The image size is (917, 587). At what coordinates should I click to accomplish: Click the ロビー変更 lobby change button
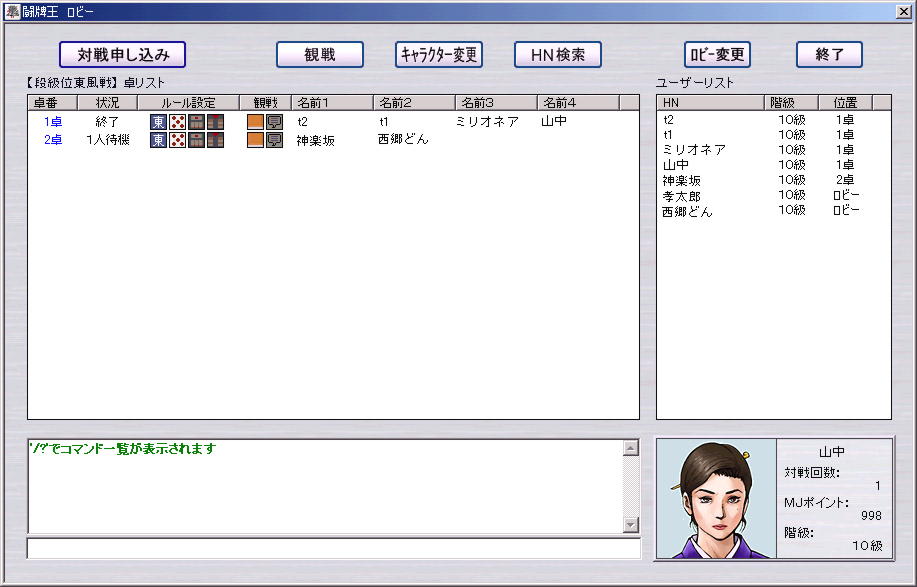(x=717, y=55)
